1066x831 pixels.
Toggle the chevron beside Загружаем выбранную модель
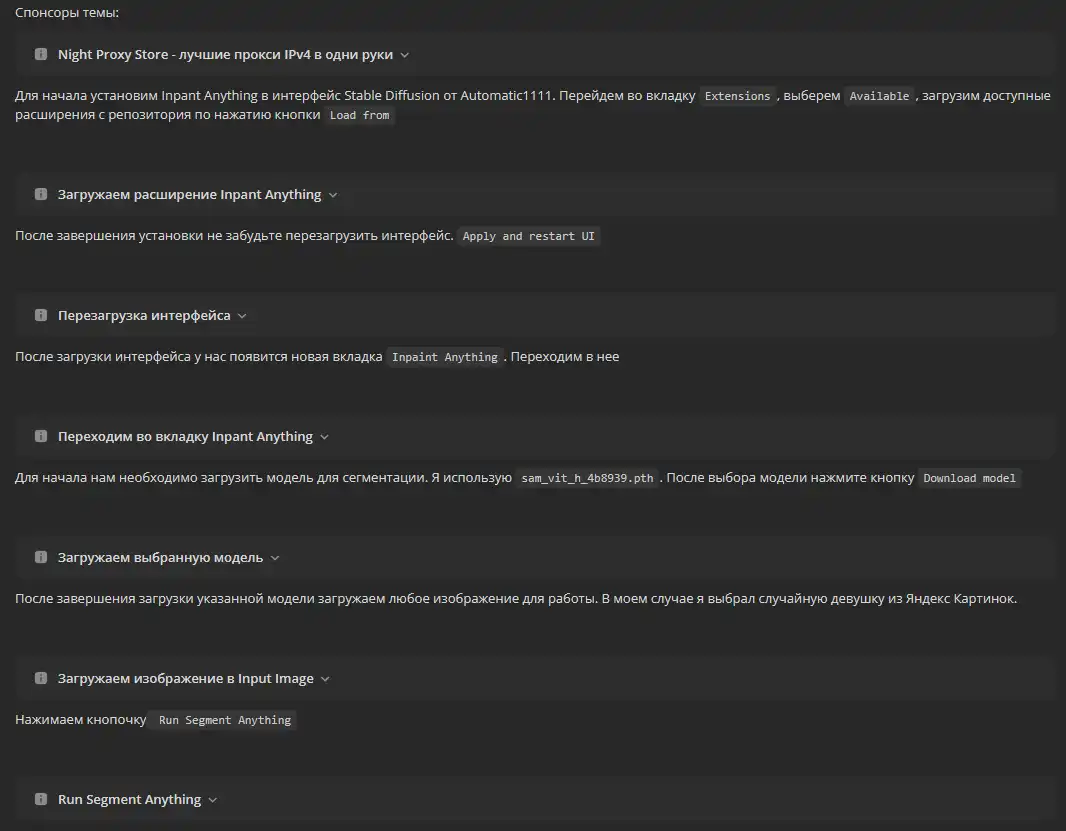(x=275, y=558)
